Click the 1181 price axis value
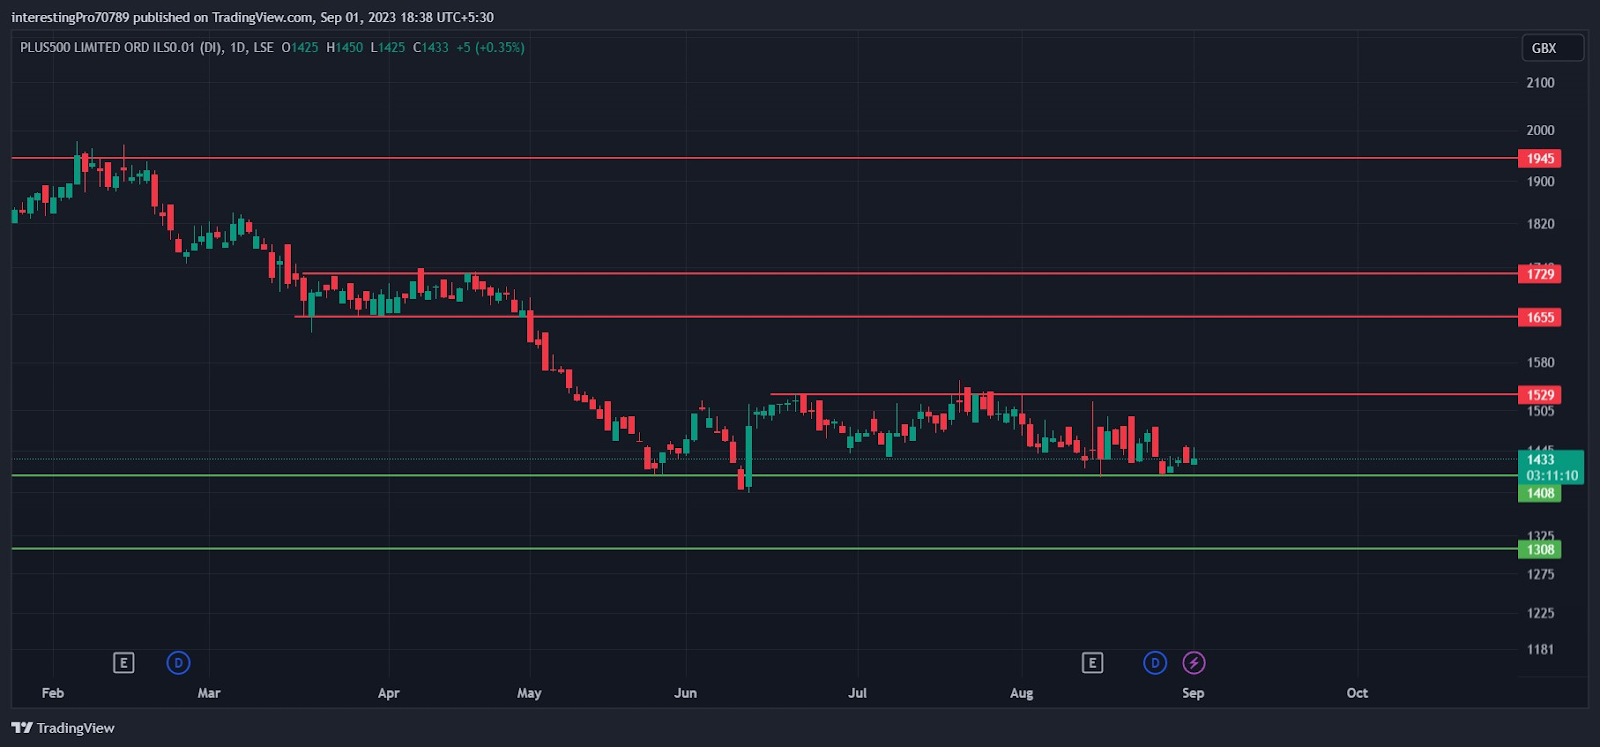The height and width of the screenshot is (747, 1600). 1540,650
